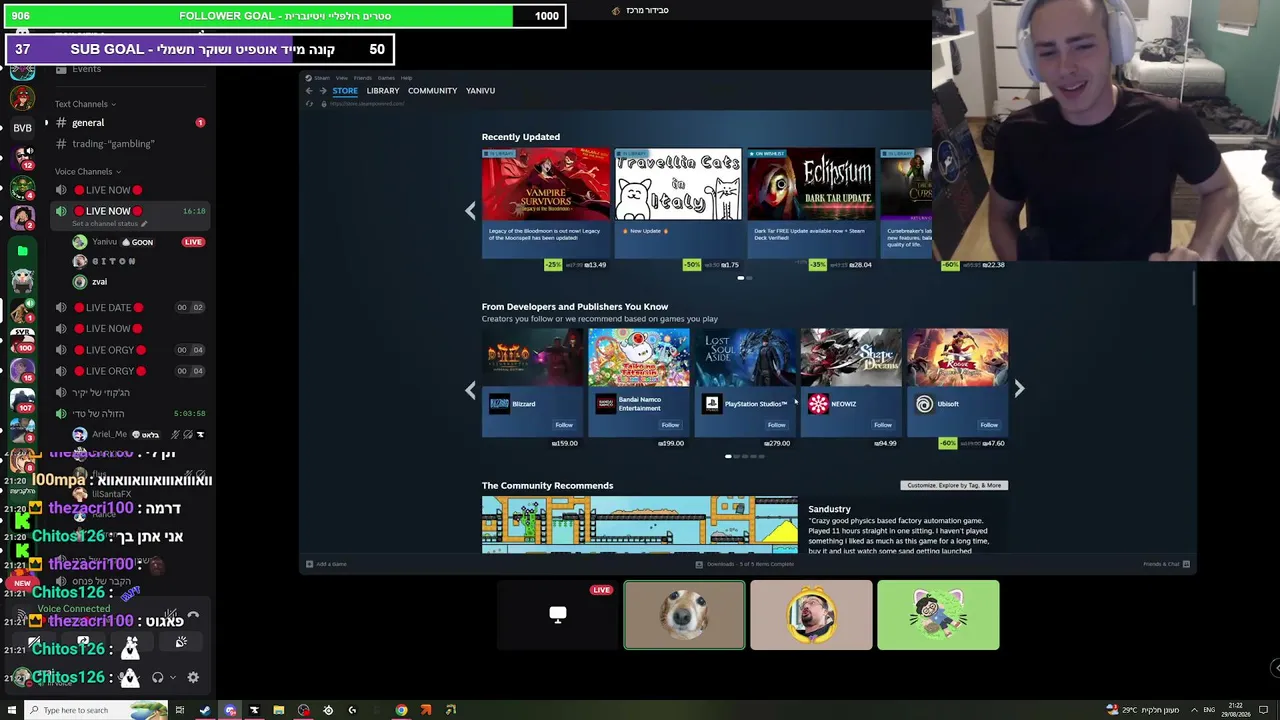Select the developers carousel page dots
1280x720 pixels.
tap(745, 456)
